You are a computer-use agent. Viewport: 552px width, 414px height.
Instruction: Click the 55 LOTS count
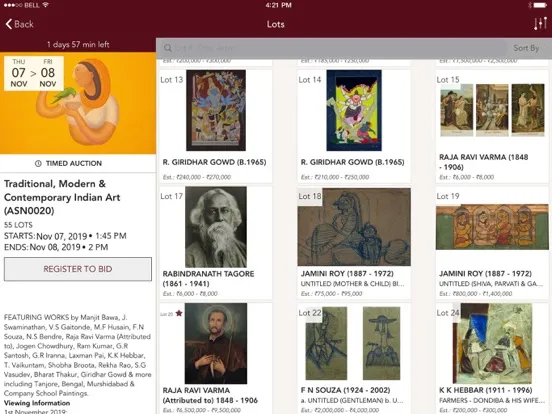coord(18,225)
